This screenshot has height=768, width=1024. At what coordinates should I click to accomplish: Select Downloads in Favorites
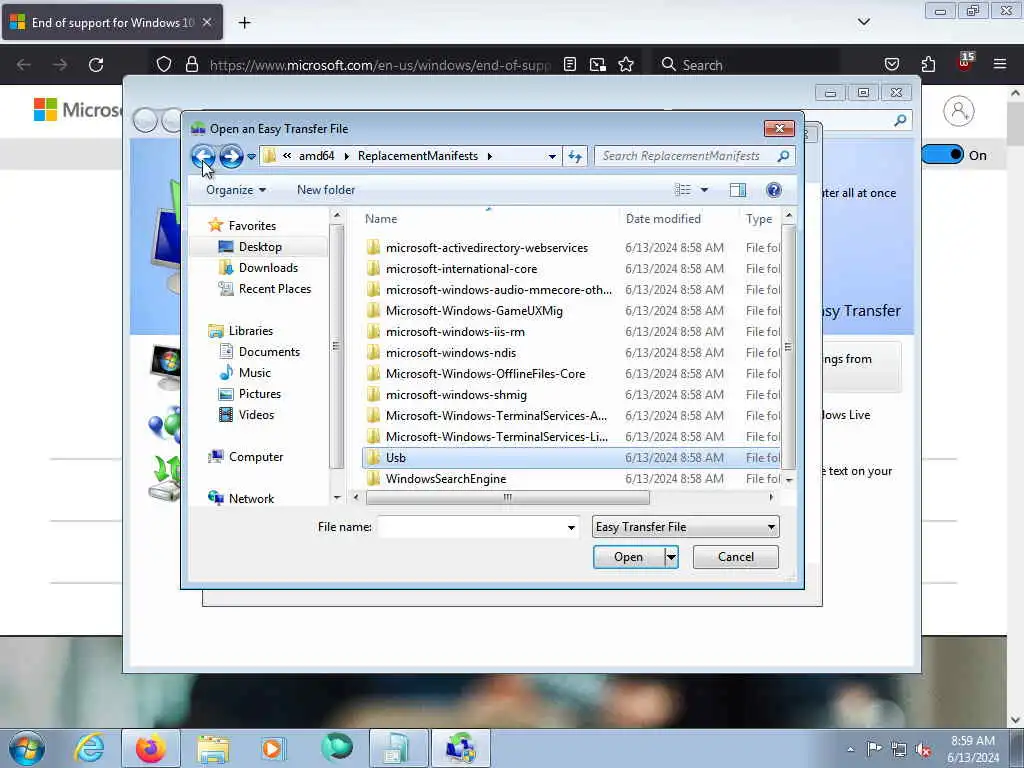coord(268,268)
